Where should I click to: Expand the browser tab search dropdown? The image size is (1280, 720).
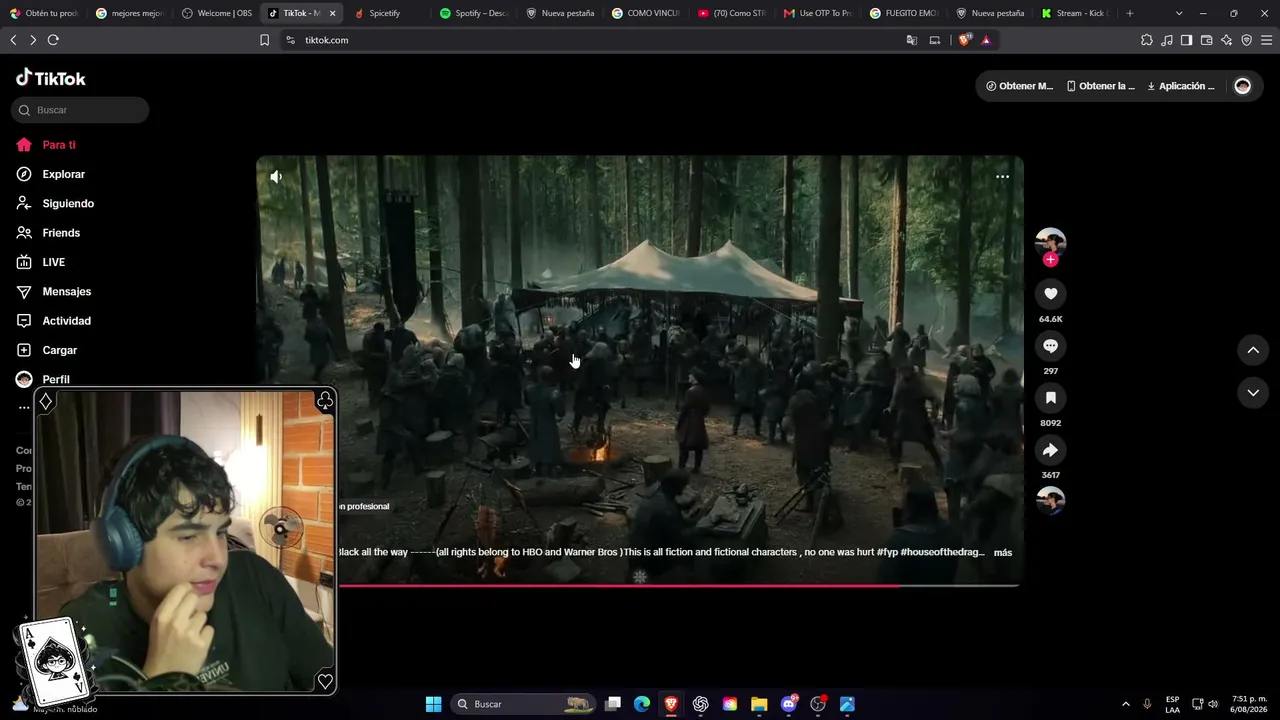1179,13
